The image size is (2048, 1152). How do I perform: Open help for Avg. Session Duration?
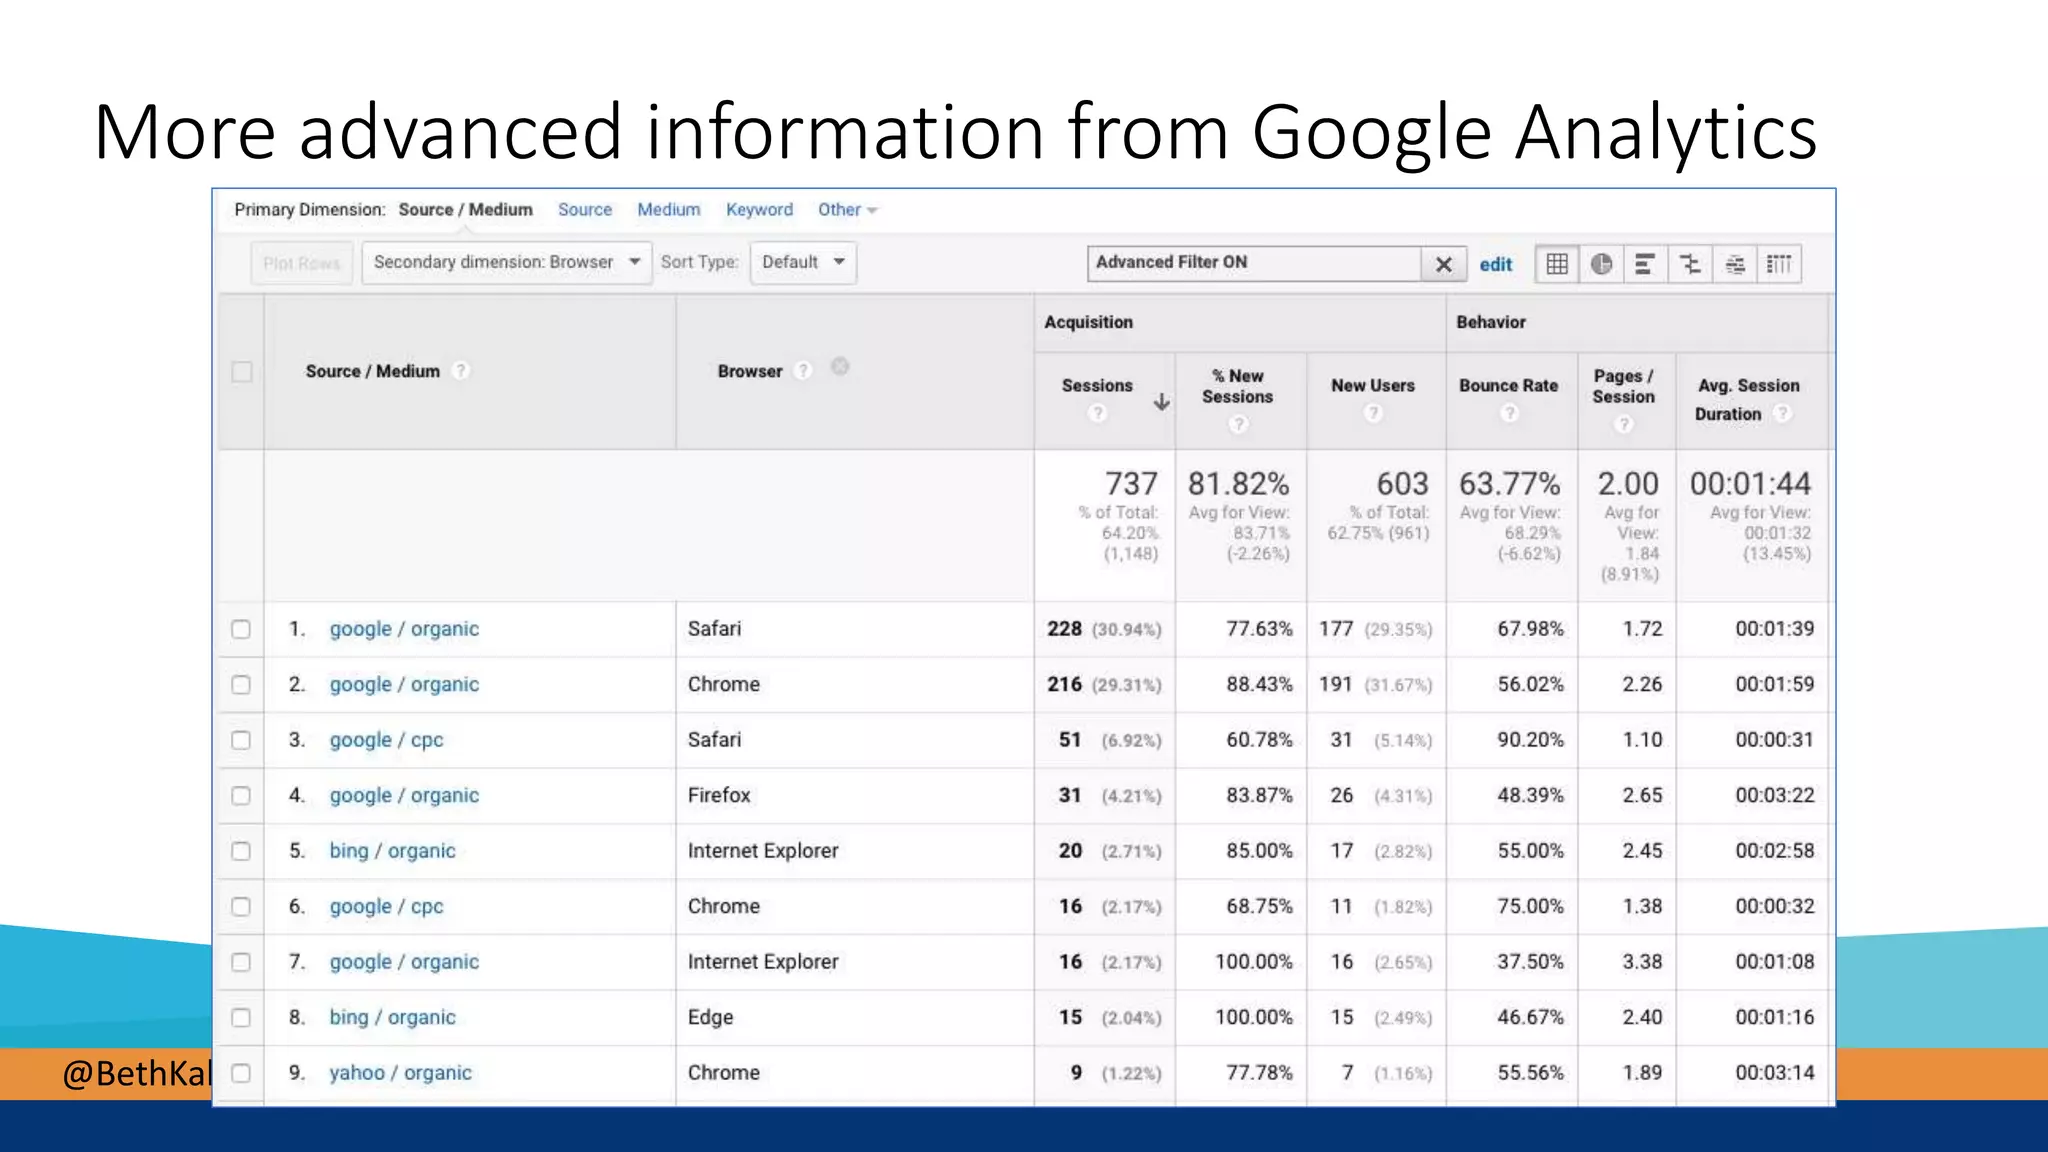(x=1782, y=413)
